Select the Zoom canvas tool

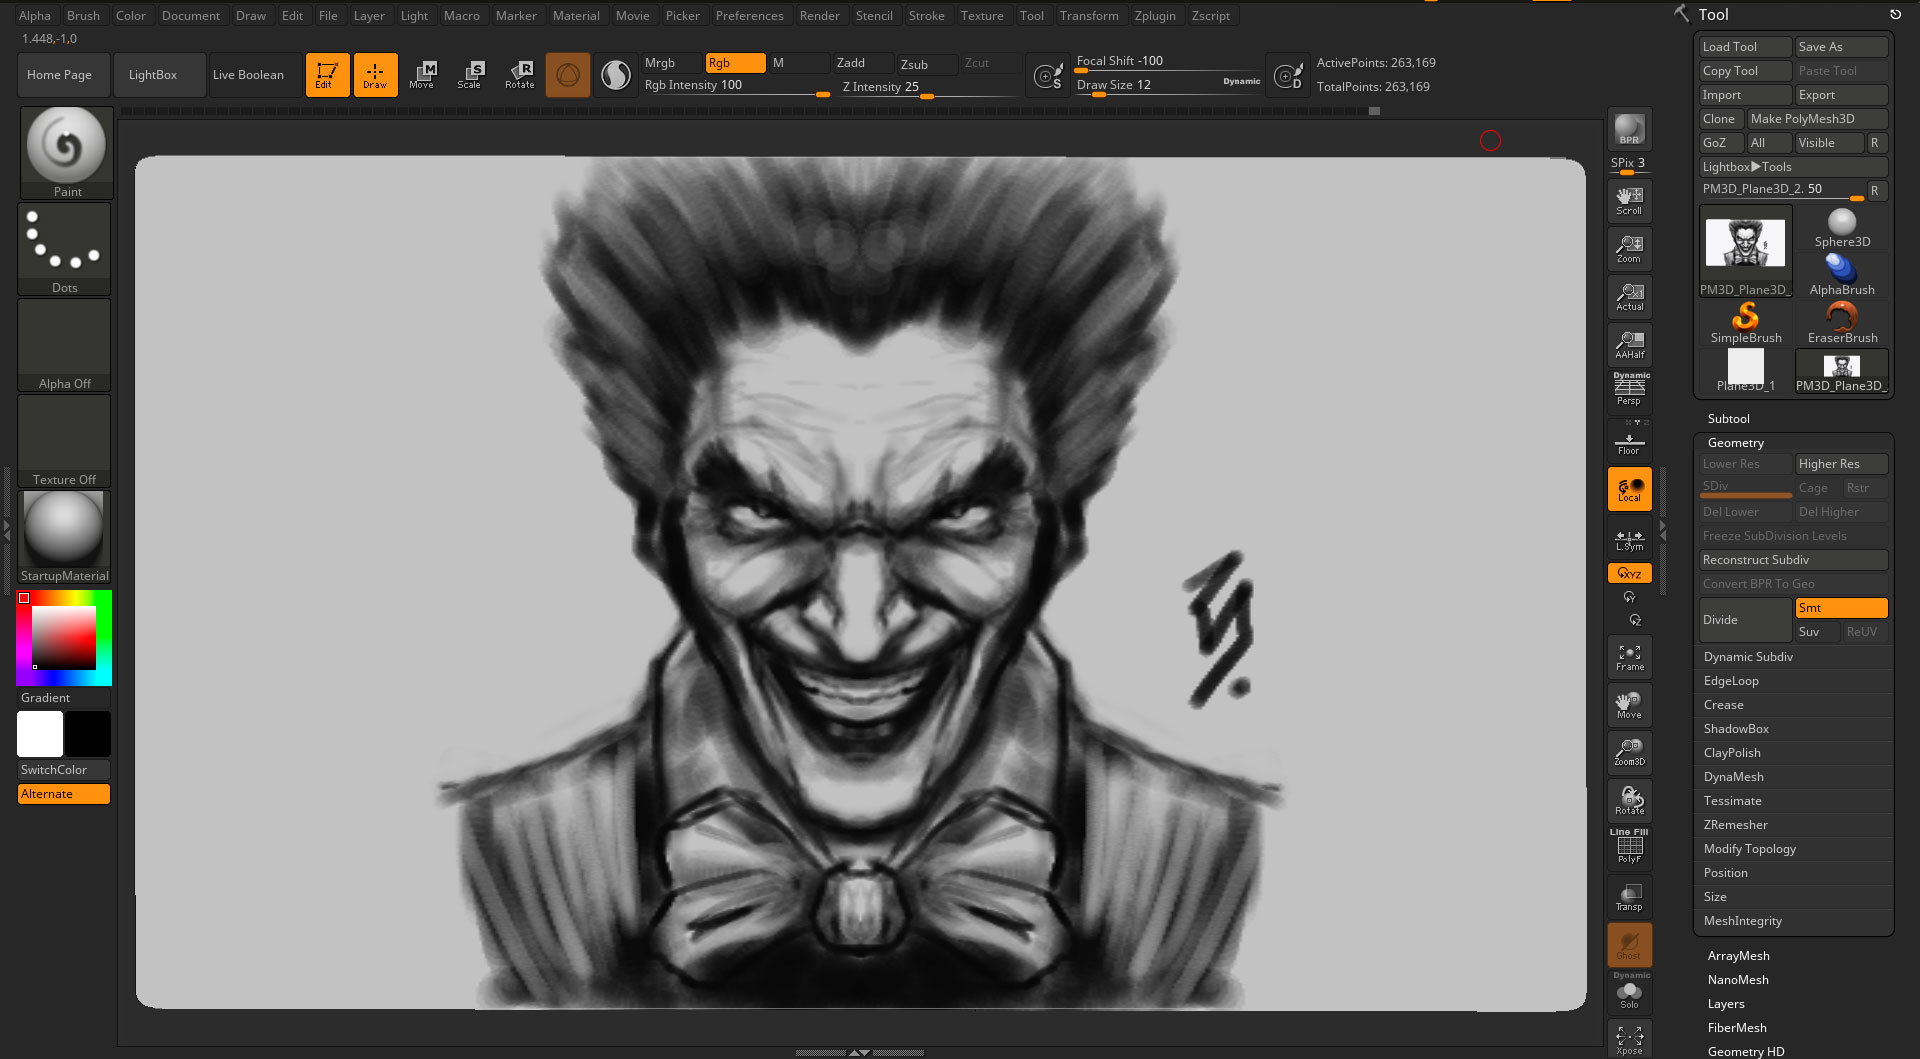(1629, 249)
